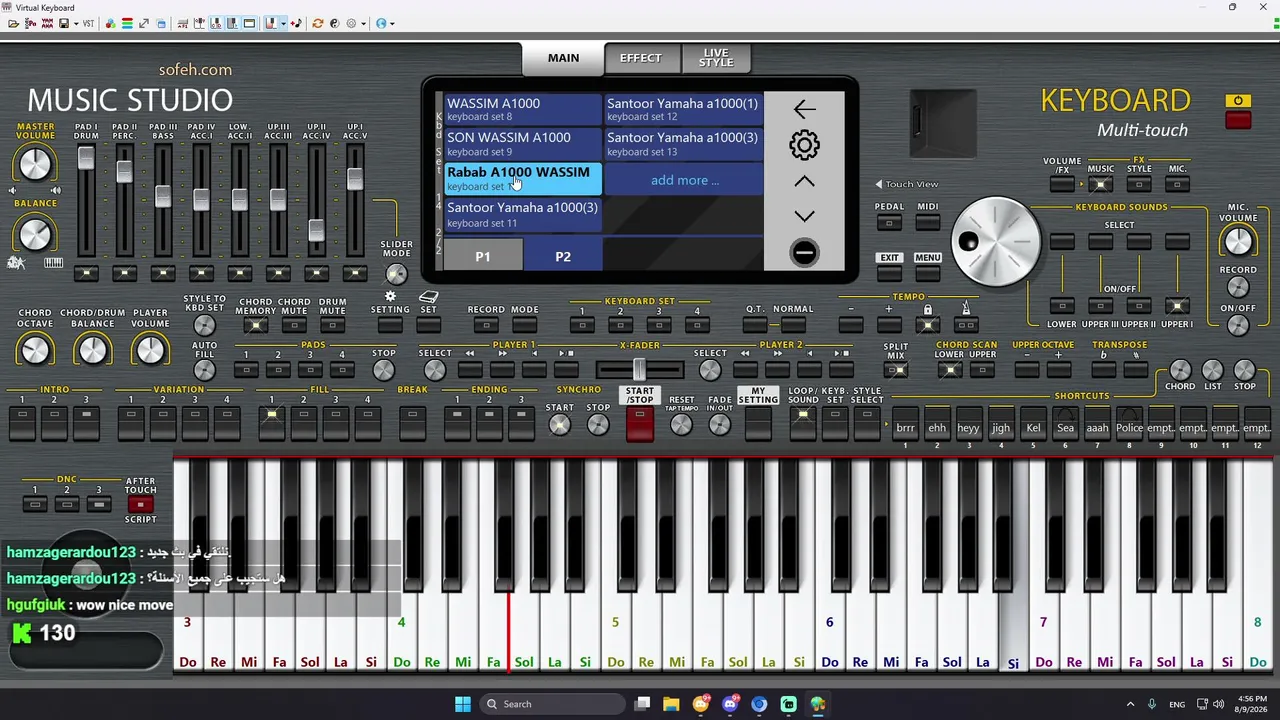The height and width of the screenshot is (720, 1280).
Task: Click the colored balls toolbar icon
Action: 110,23
